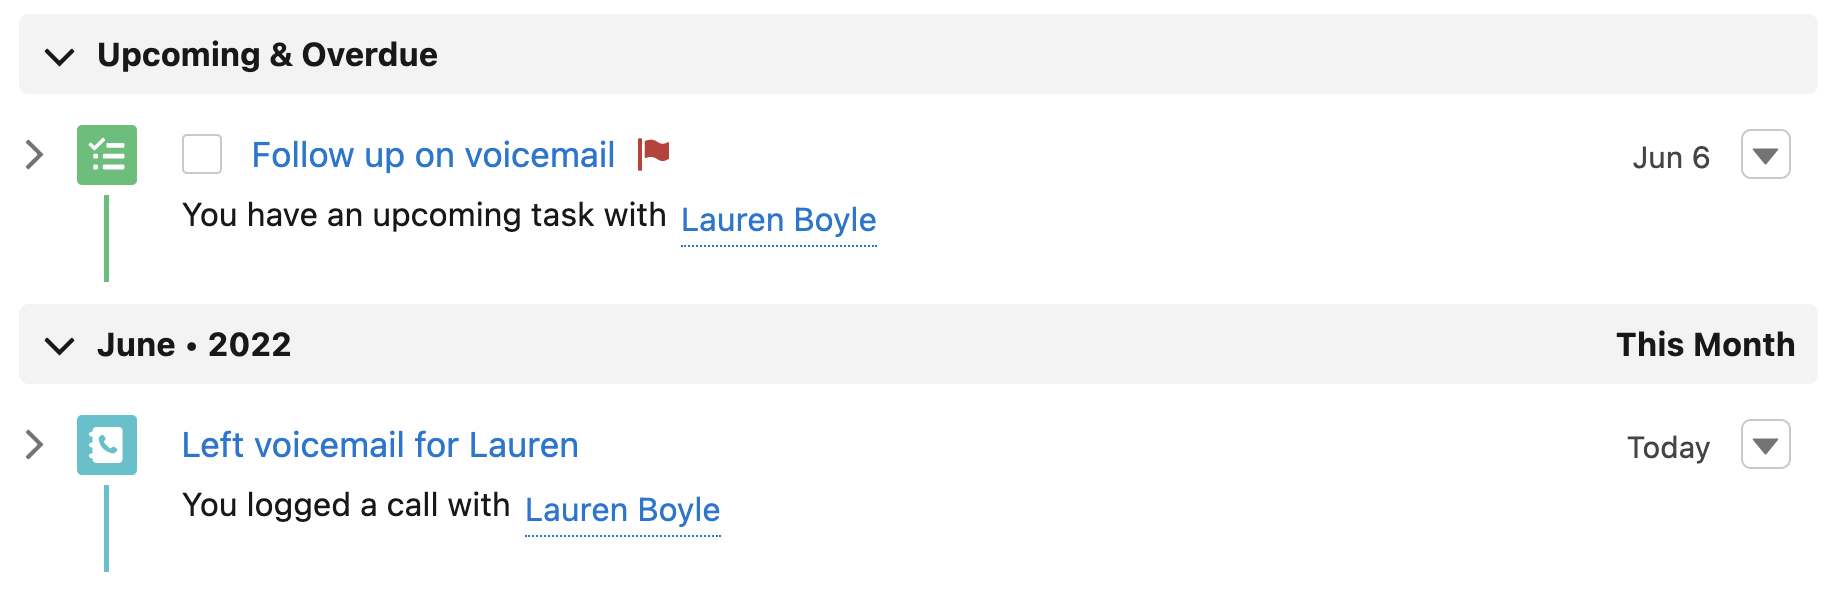
Task: Click the red high-priority flag icon
Action: click(654, 154)
